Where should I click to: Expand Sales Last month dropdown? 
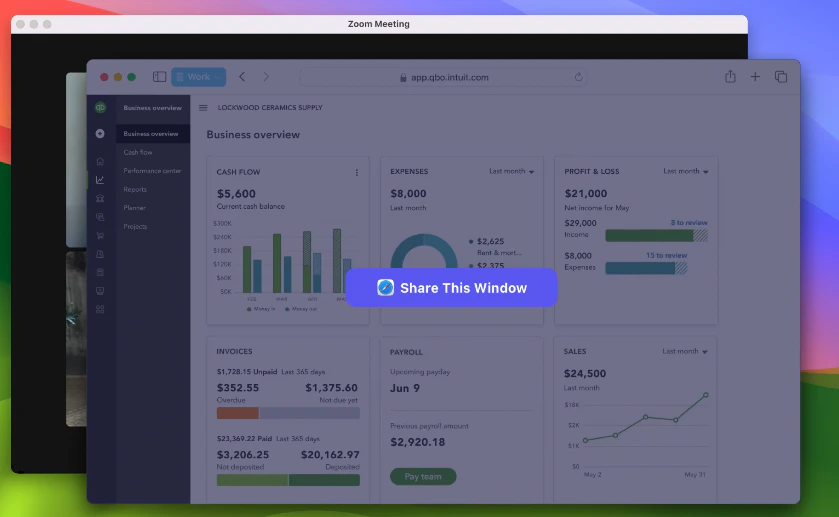pyautogui.click(x=685, y=351)
